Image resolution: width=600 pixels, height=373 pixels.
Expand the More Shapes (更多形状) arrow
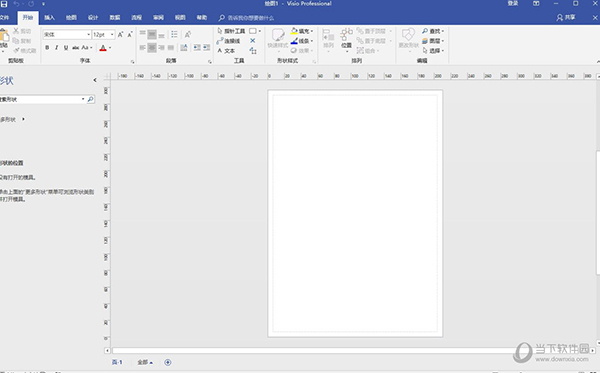click(x=23, y=119)
